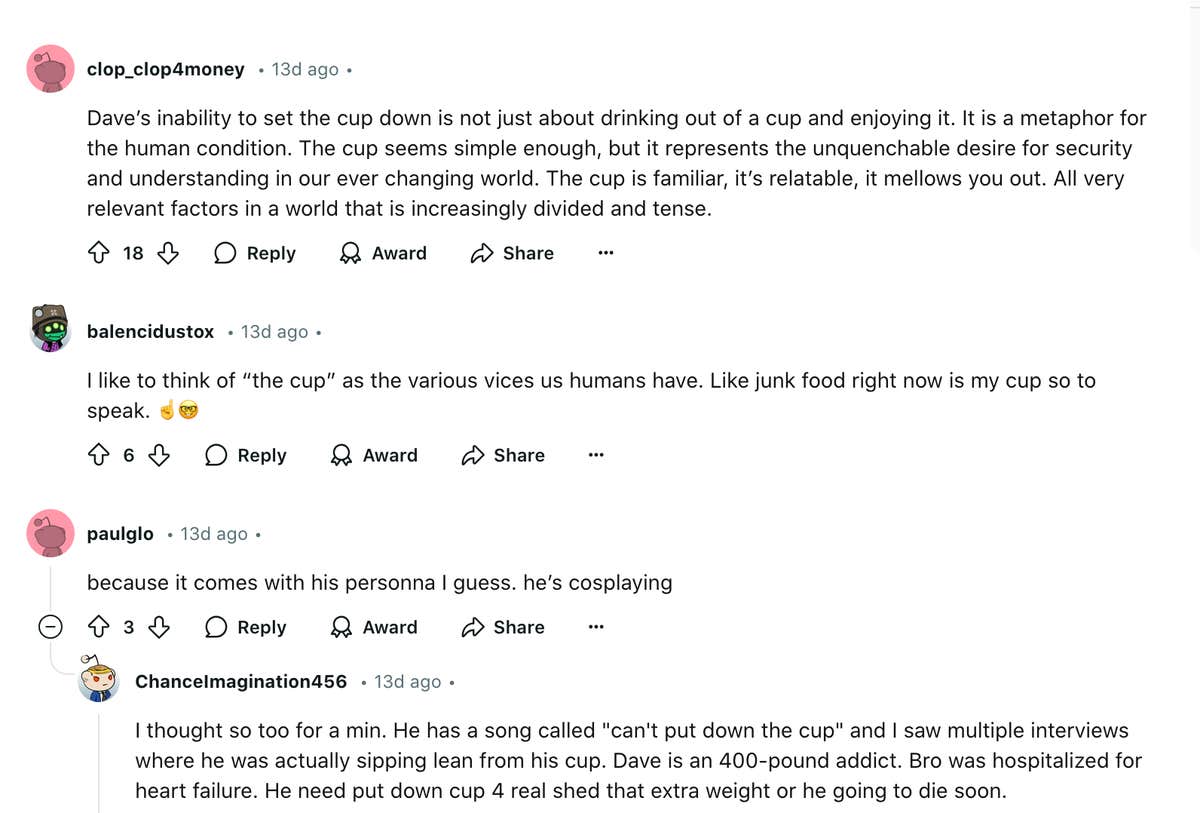Viewport: 1200px width, 813px height.
Task: Open more options on paulglo's comment
Action: [x=596, y=627]
